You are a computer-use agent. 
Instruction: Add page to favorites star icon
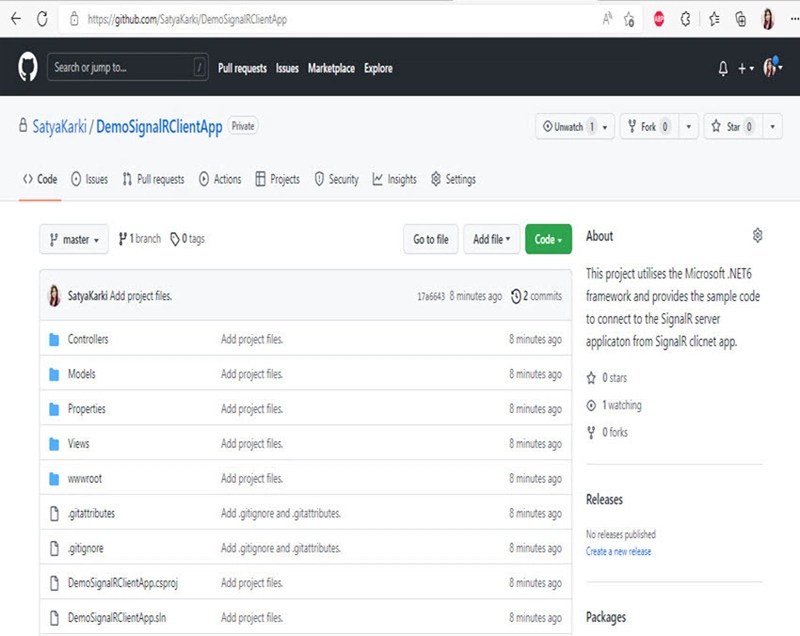point(629,20)
